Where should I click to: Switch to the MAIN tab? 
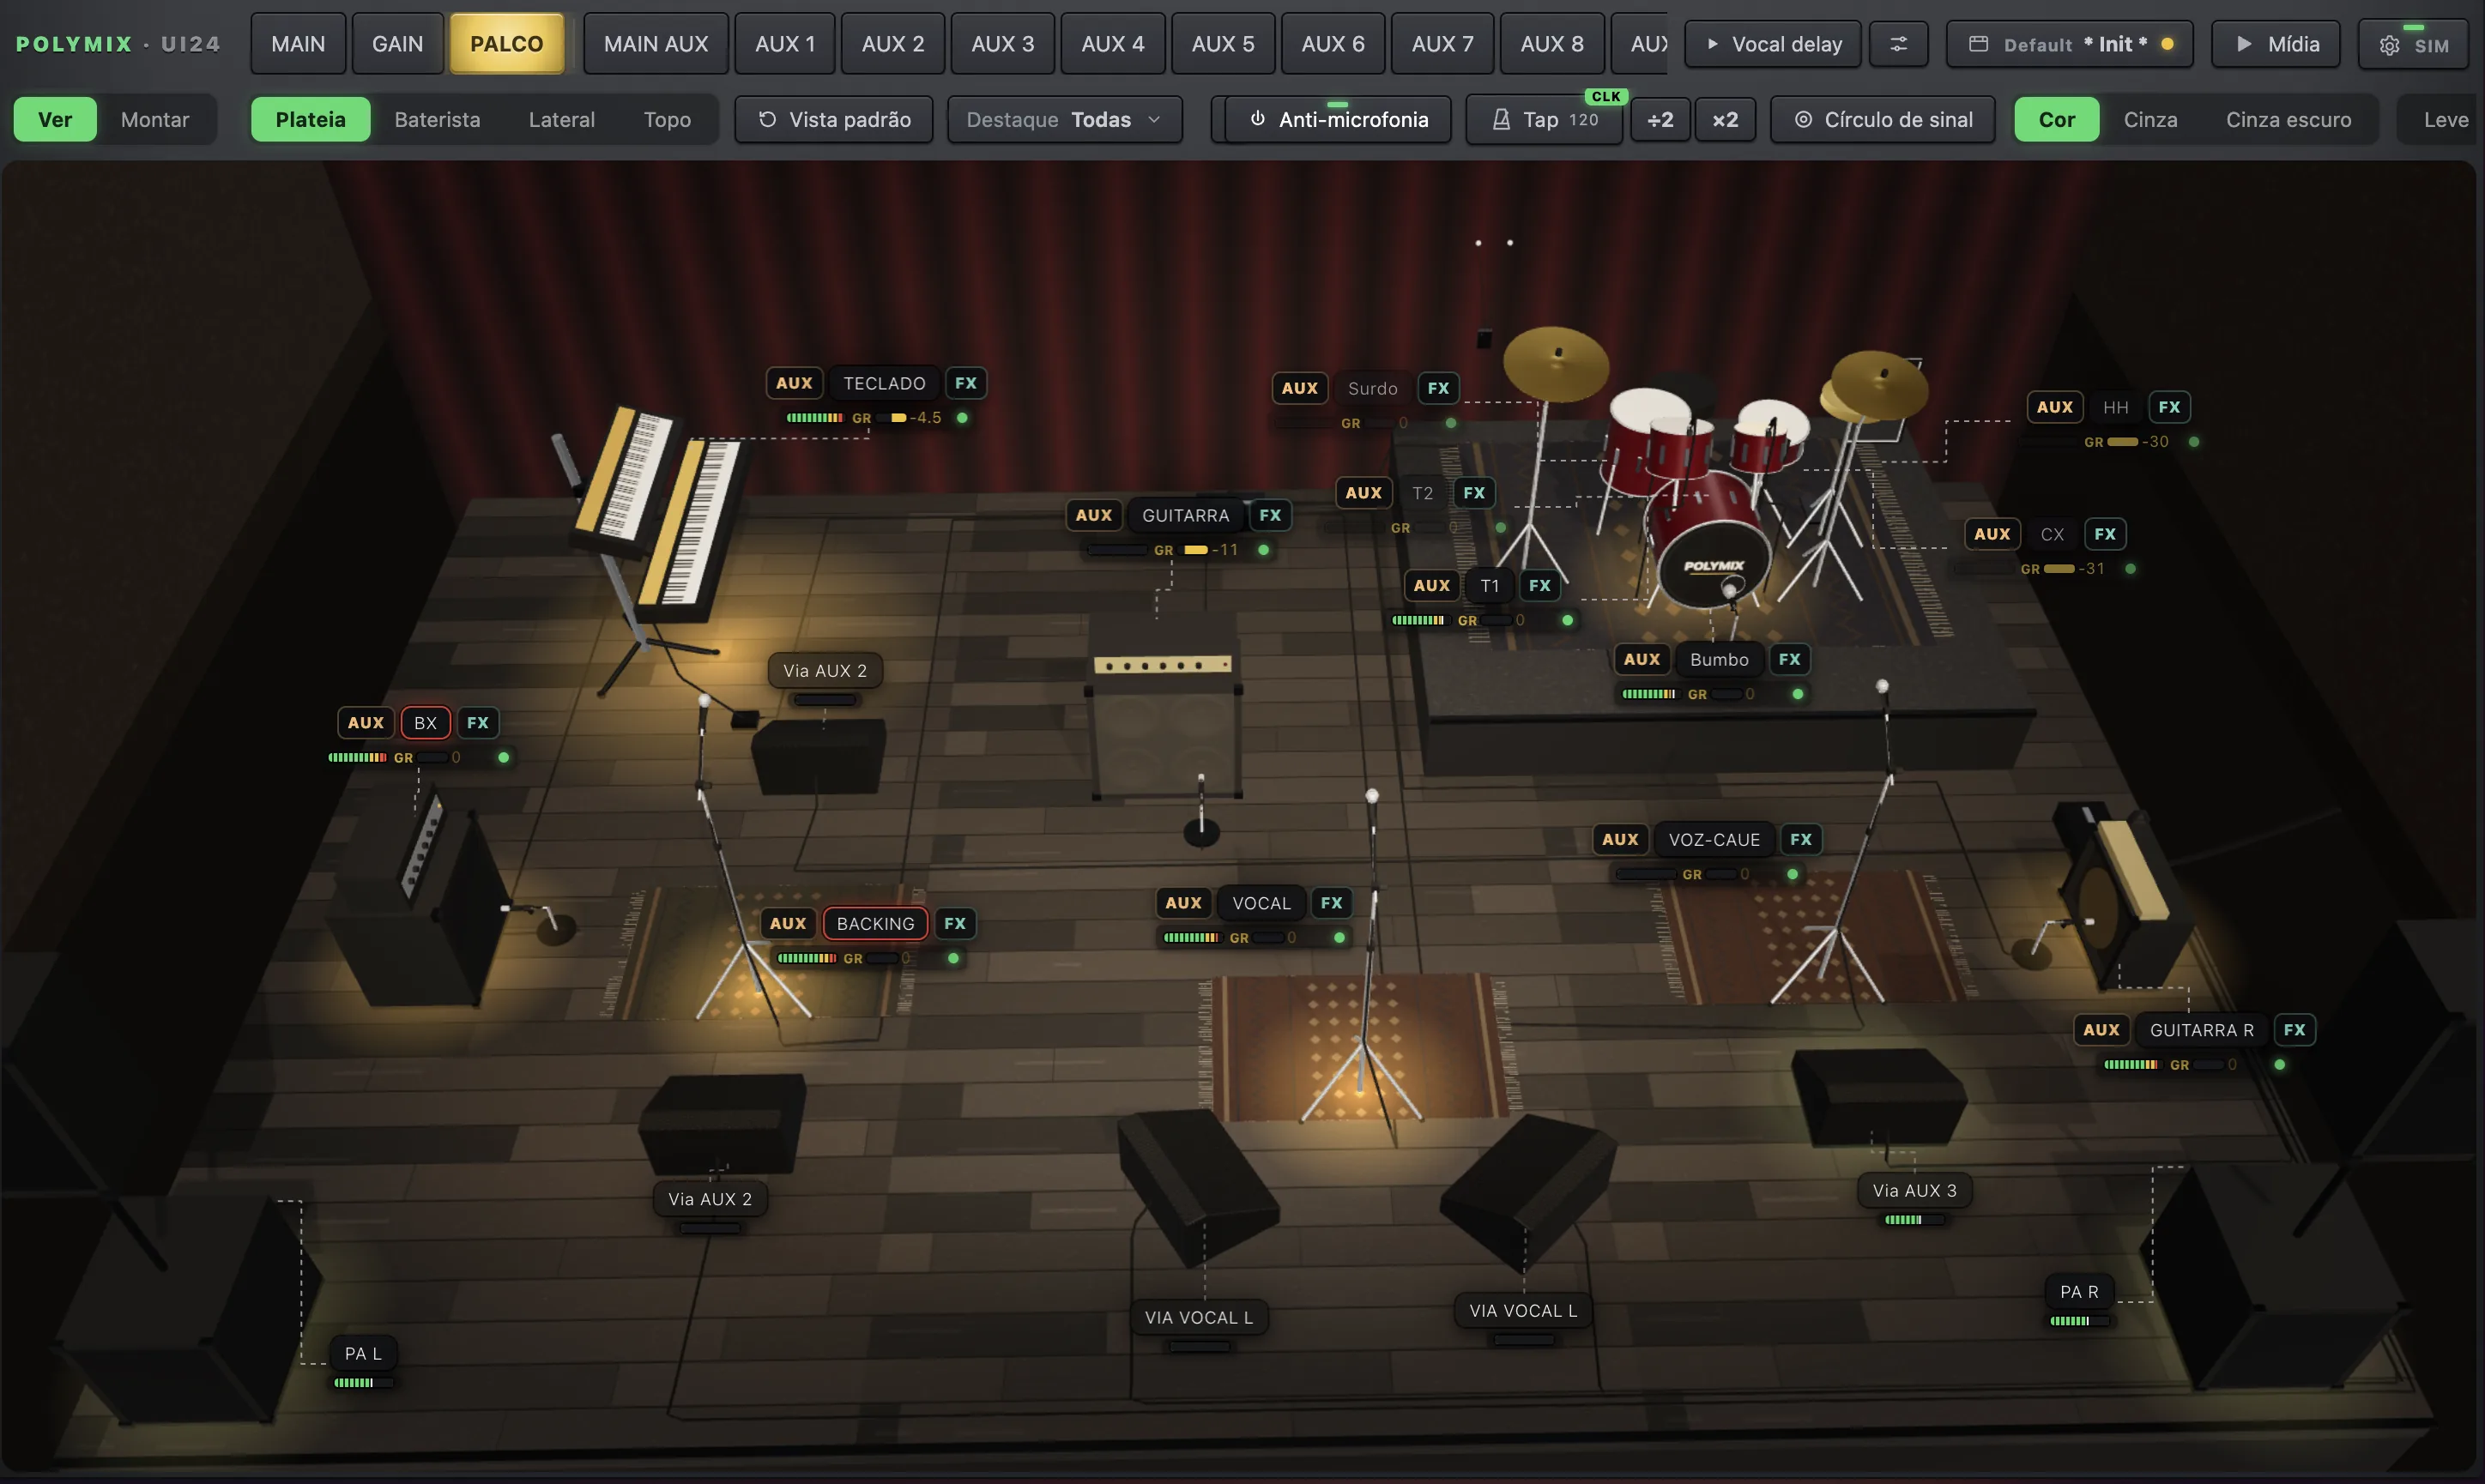(x=298, y=44)
